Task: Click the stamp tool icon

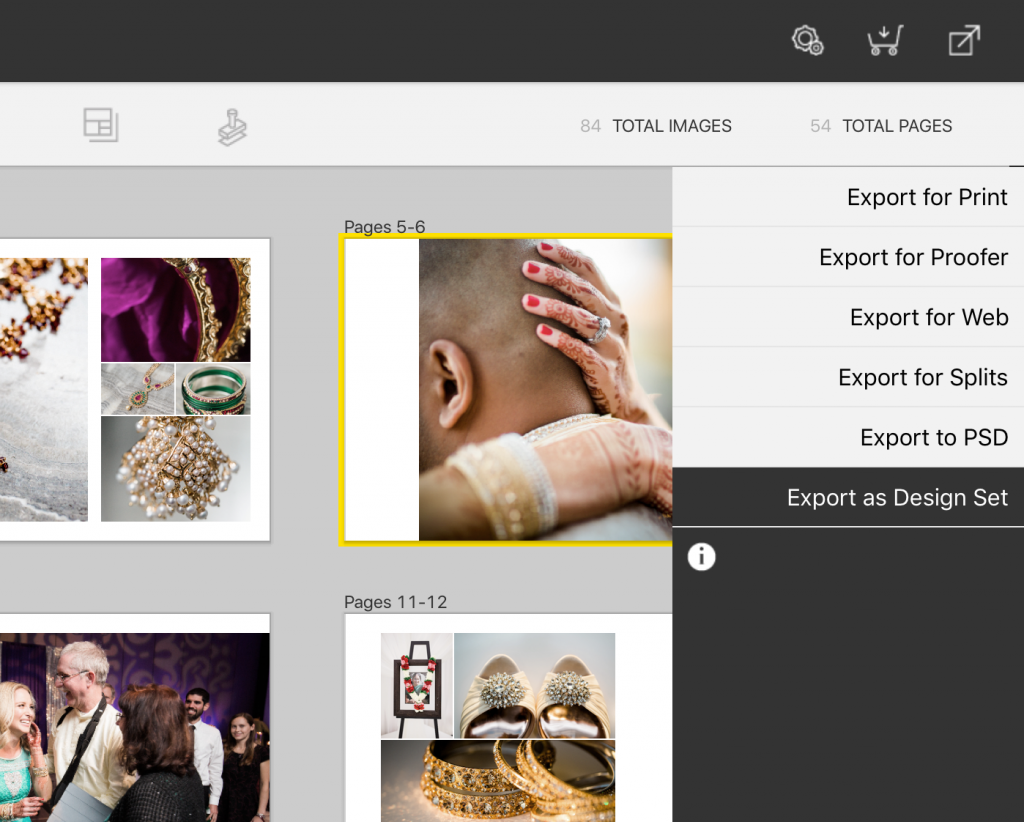Action: click(232, 127)
